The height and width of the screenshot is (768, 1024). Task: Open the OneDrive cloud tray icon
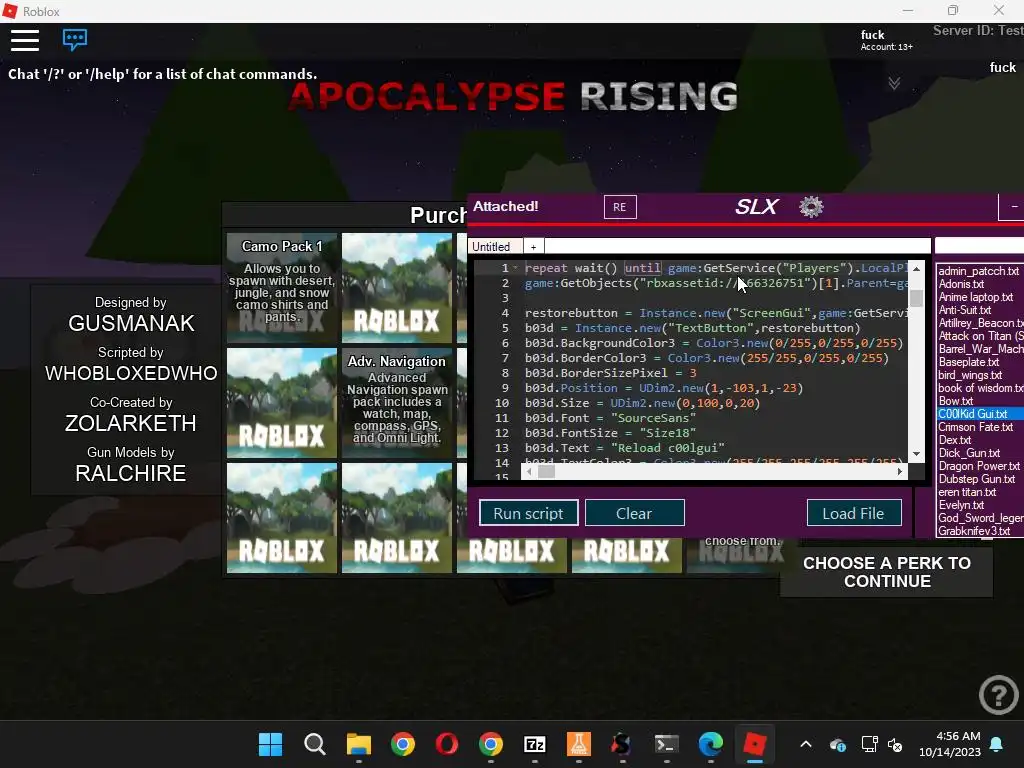pyautogui.click(x=838, y=744)
